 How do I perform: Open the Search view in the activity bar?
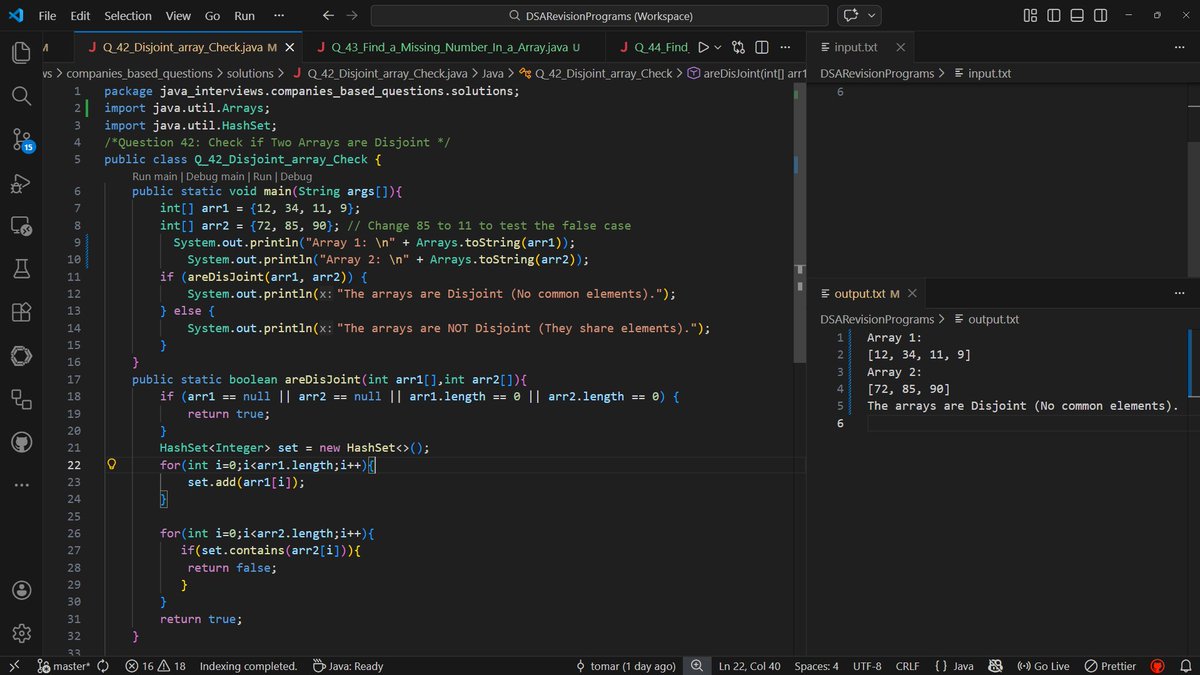point(22,95)
